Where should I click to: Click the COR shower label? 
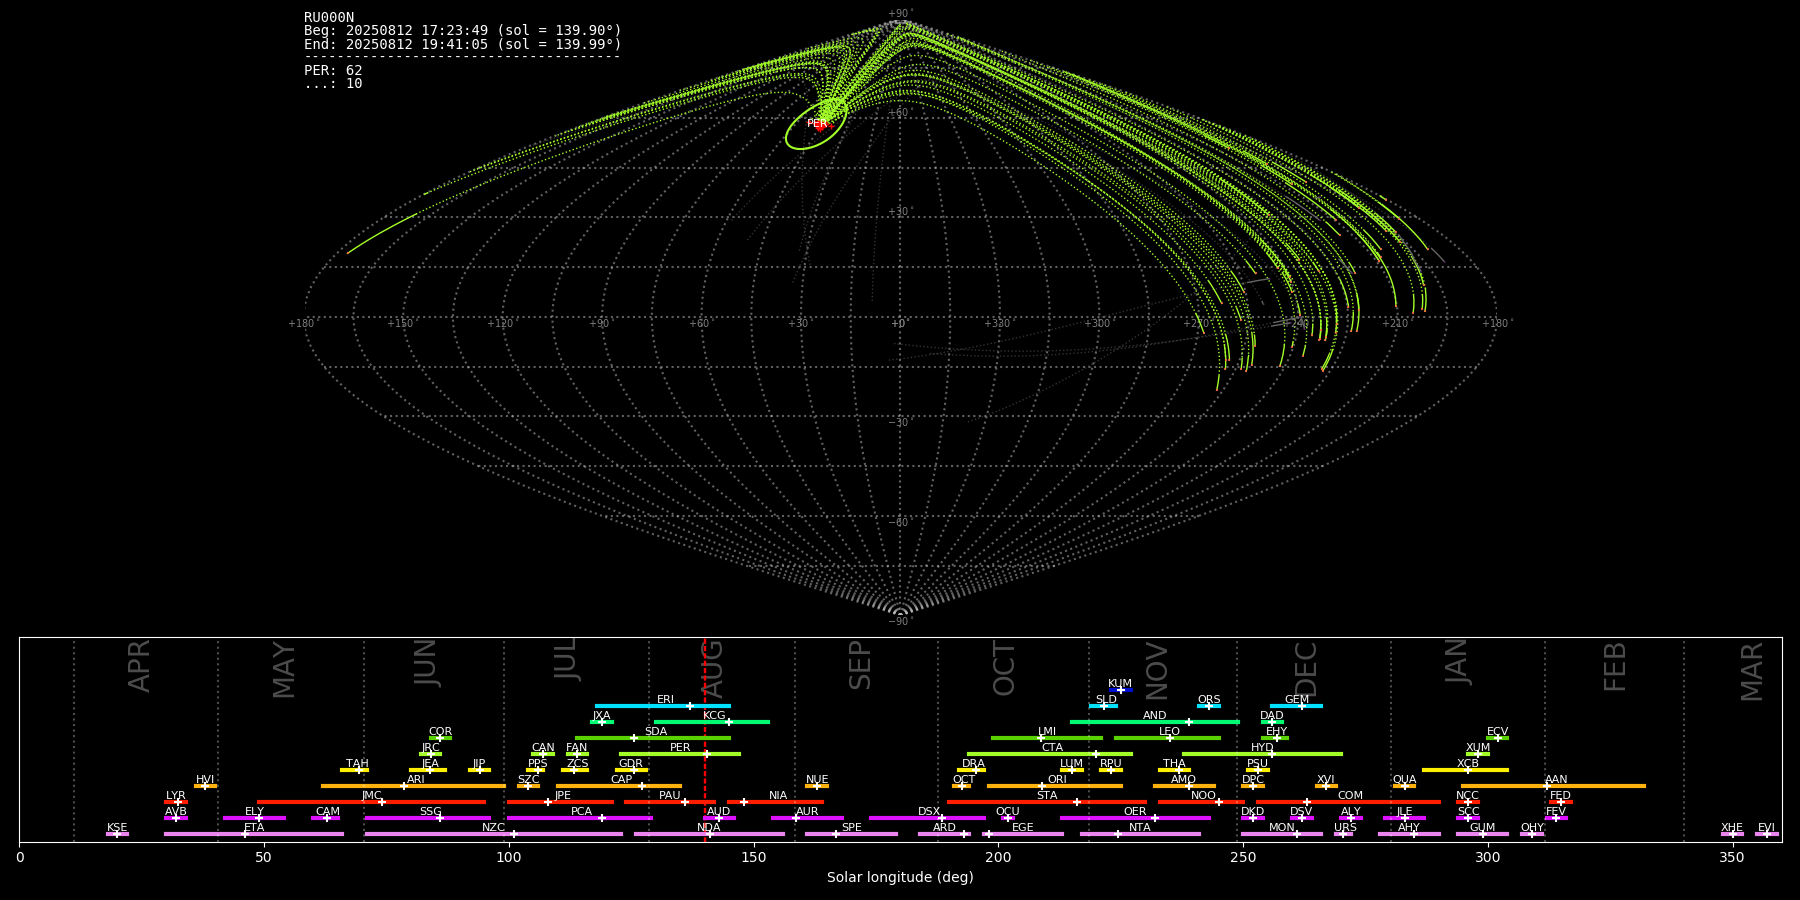tap(440, 731)
